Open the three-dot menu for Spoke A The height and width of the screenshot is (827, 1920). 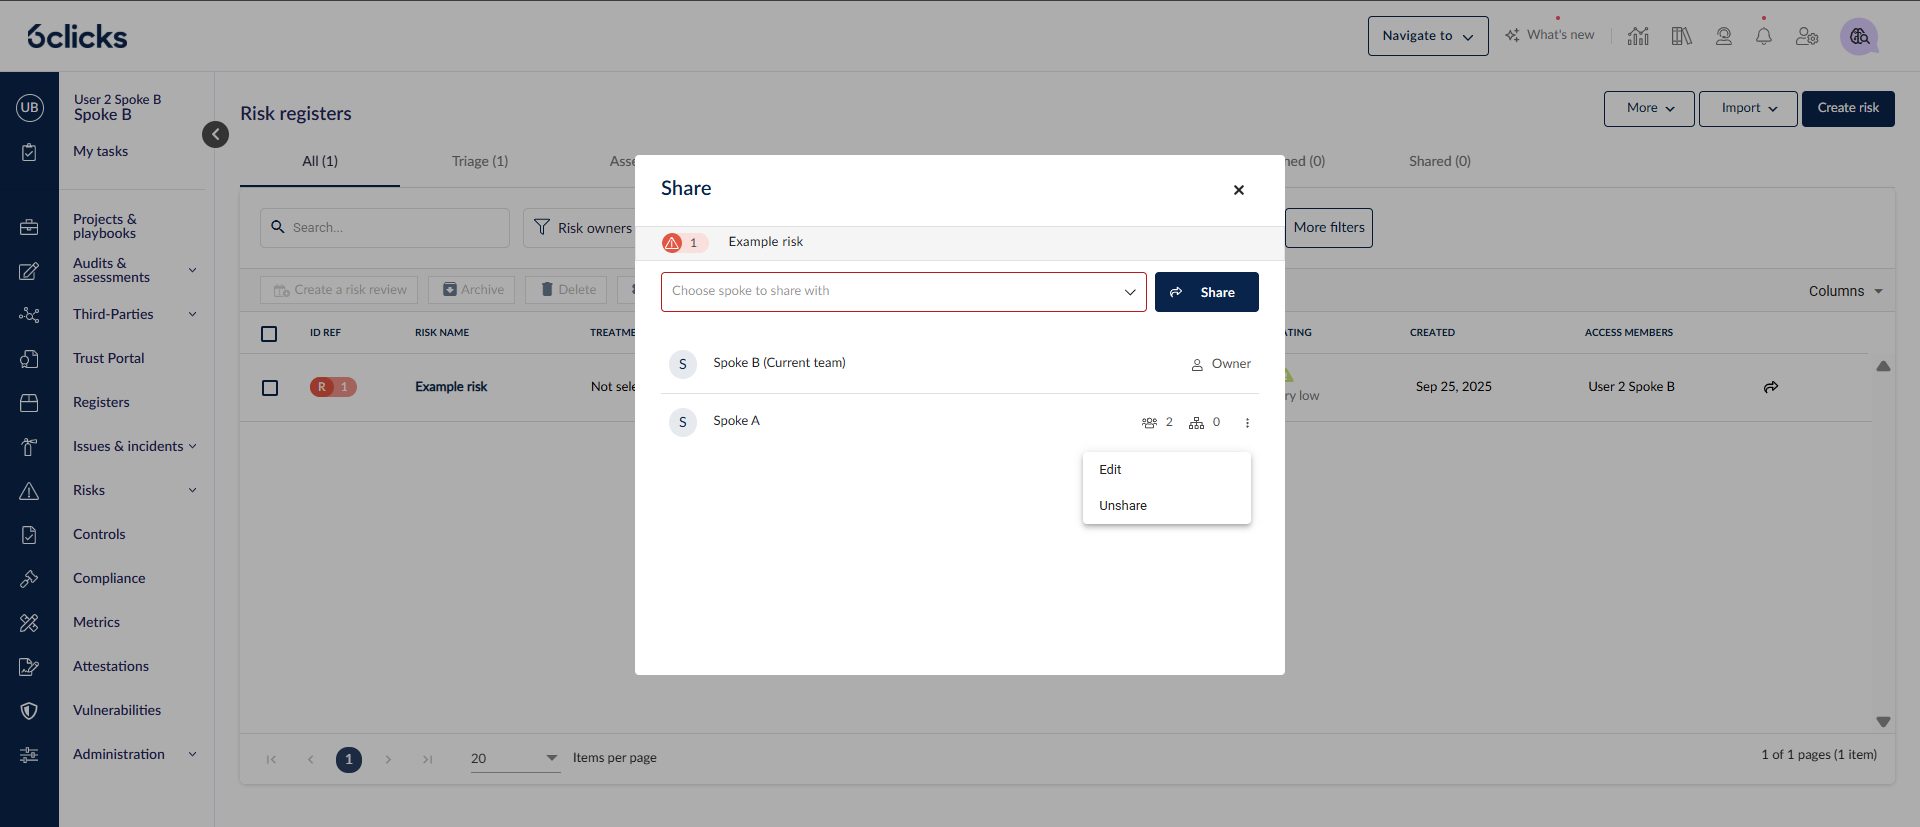pyautogui.click(x=1247, y=423)
